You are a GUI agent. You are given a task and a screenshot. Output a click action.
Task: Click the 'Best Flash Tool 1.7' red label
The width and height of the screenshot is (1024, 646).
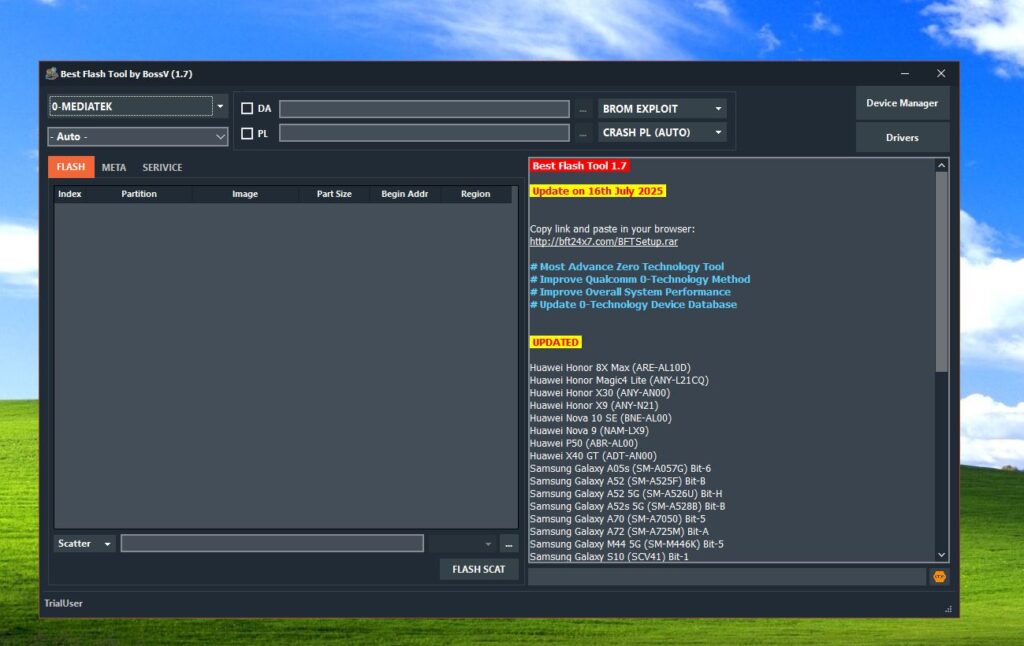[579, 166]
